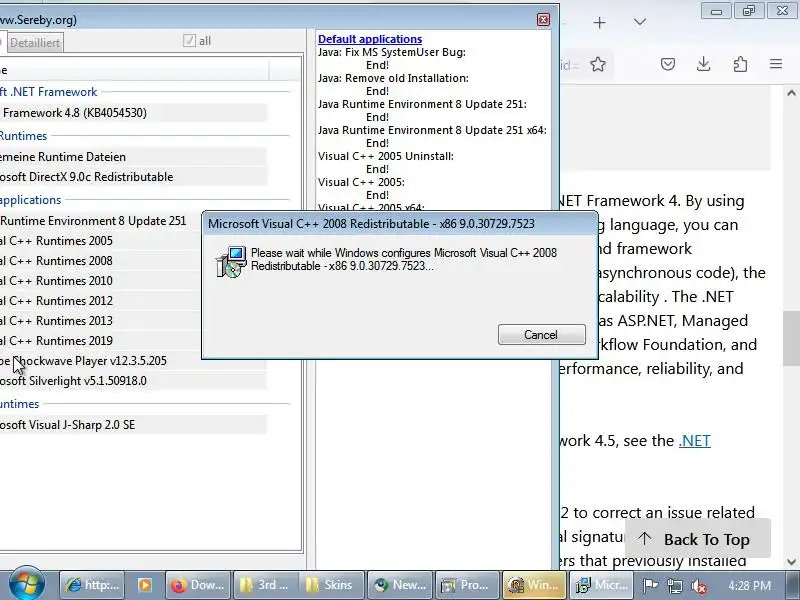The height and width of the screenshot is (600, 800).
Task: Open the Default applications link
Action: tap(370, 39)
